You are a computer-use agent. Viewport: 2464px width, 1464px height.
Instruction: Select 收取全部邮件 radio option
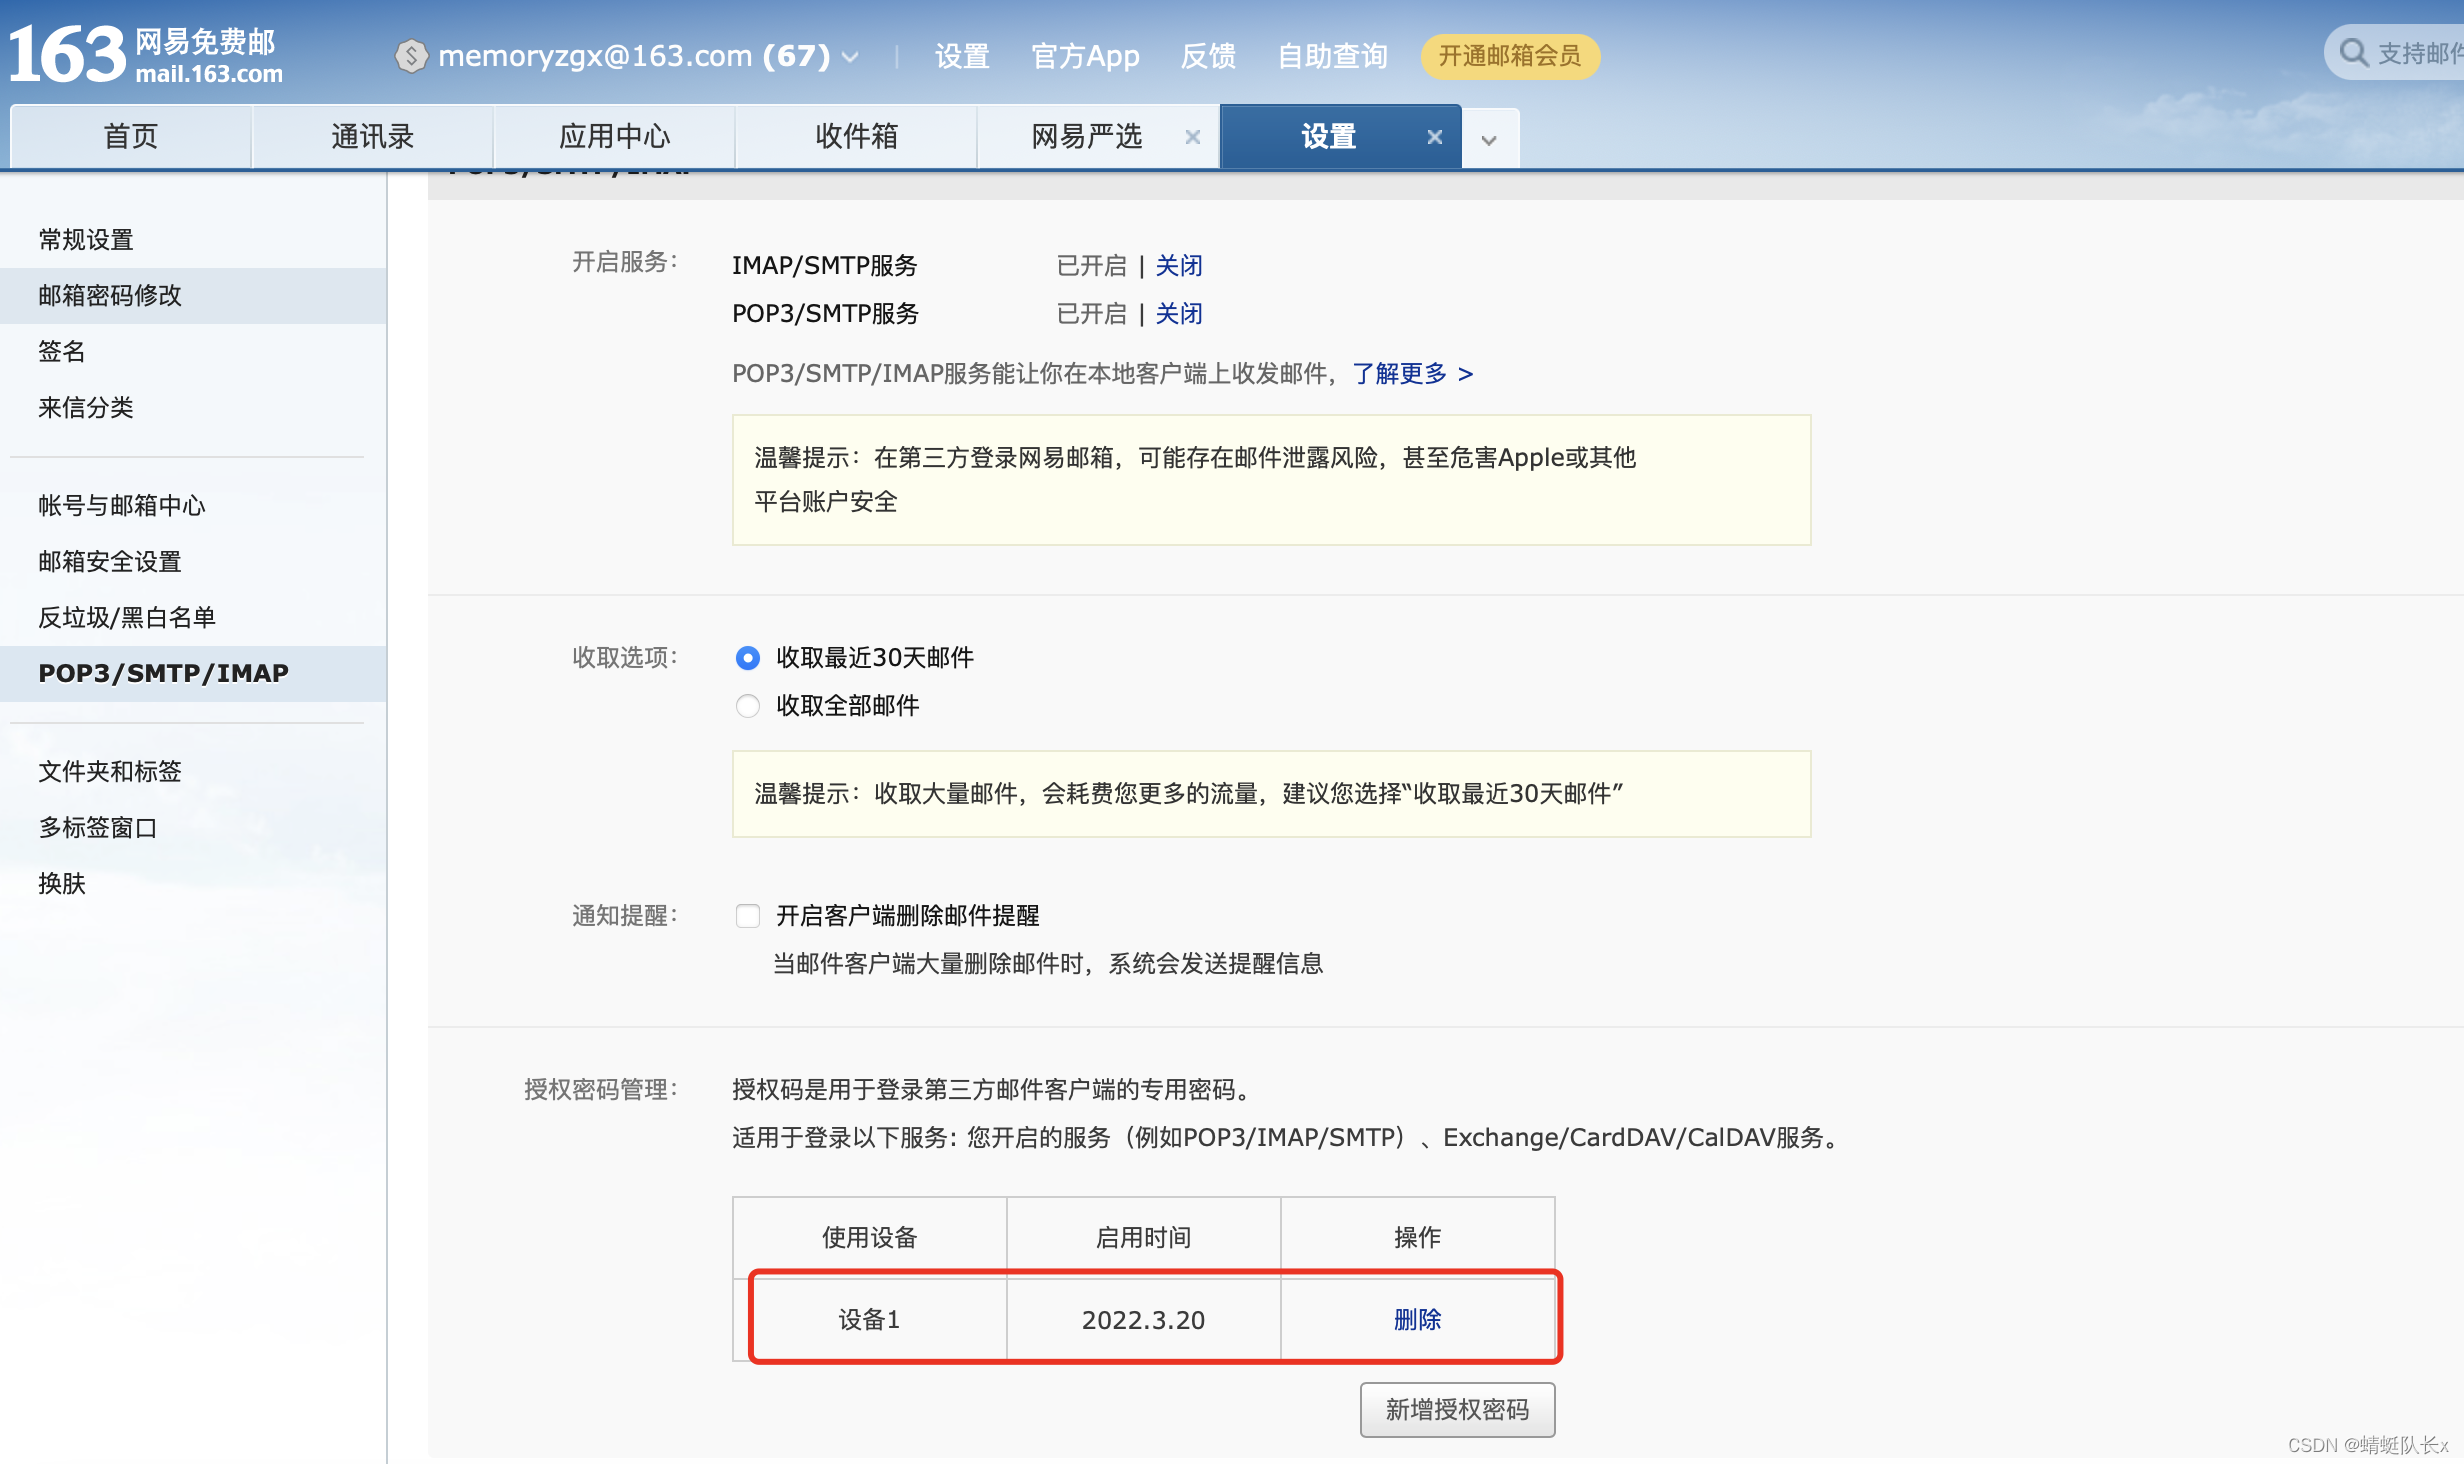(747, 706)
